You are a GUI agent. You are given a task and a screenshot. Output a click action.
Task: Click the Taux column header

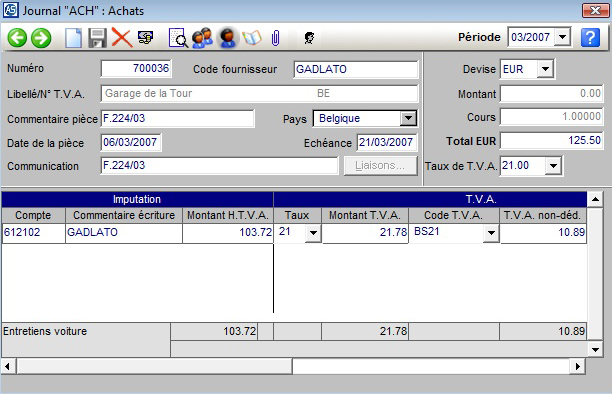click(297, 215)
